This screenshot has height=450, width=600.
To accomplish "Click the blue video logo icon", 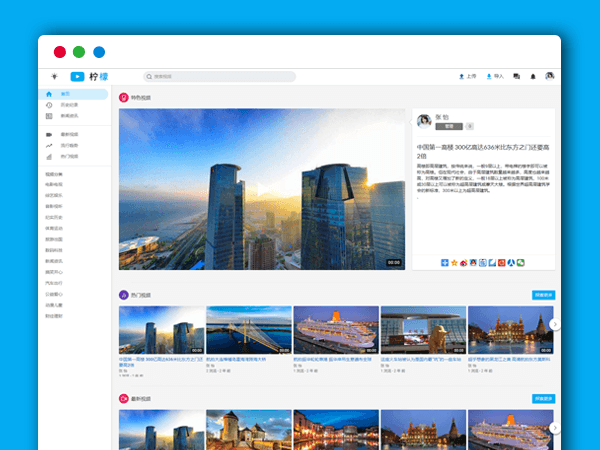I will (77, 76).
